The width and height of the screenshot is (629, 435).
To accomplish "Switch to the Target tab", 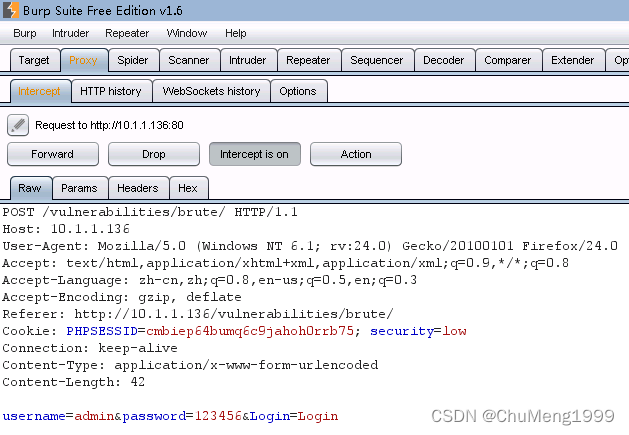I will pyautogui.click(x=34, y=60).
